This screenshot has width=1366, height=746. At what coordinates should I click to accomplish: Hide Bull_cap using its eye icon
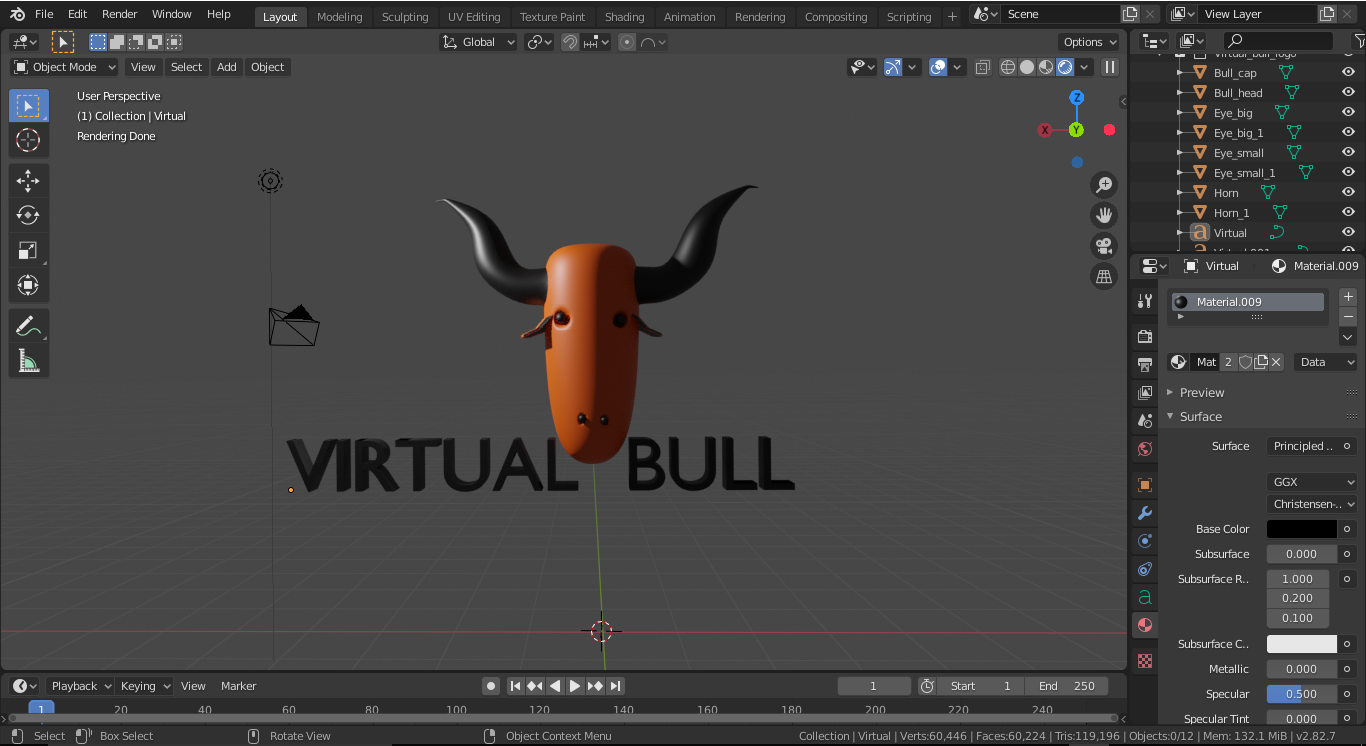point(1348,73)
